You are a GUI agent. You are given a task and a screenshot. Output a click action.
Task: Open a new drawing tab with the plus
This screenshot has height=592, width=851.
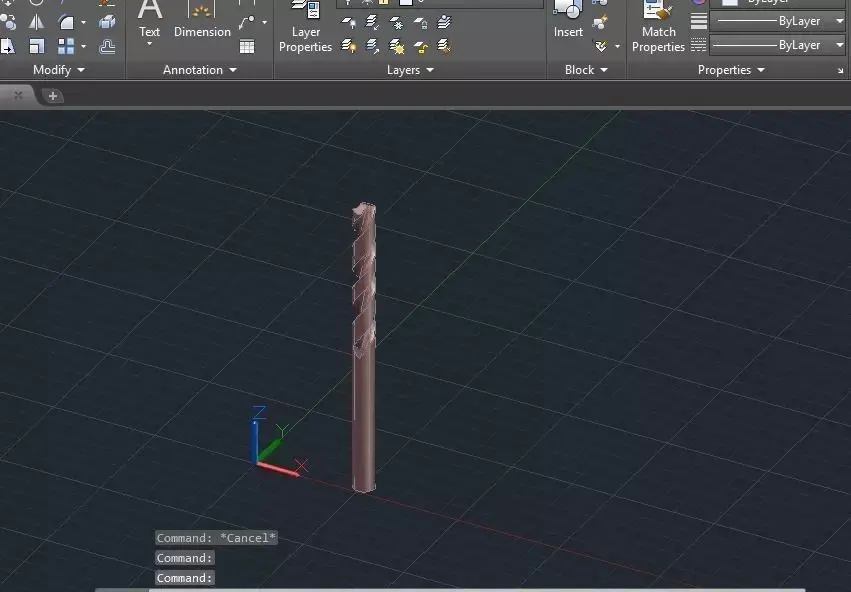coord(52,95)
